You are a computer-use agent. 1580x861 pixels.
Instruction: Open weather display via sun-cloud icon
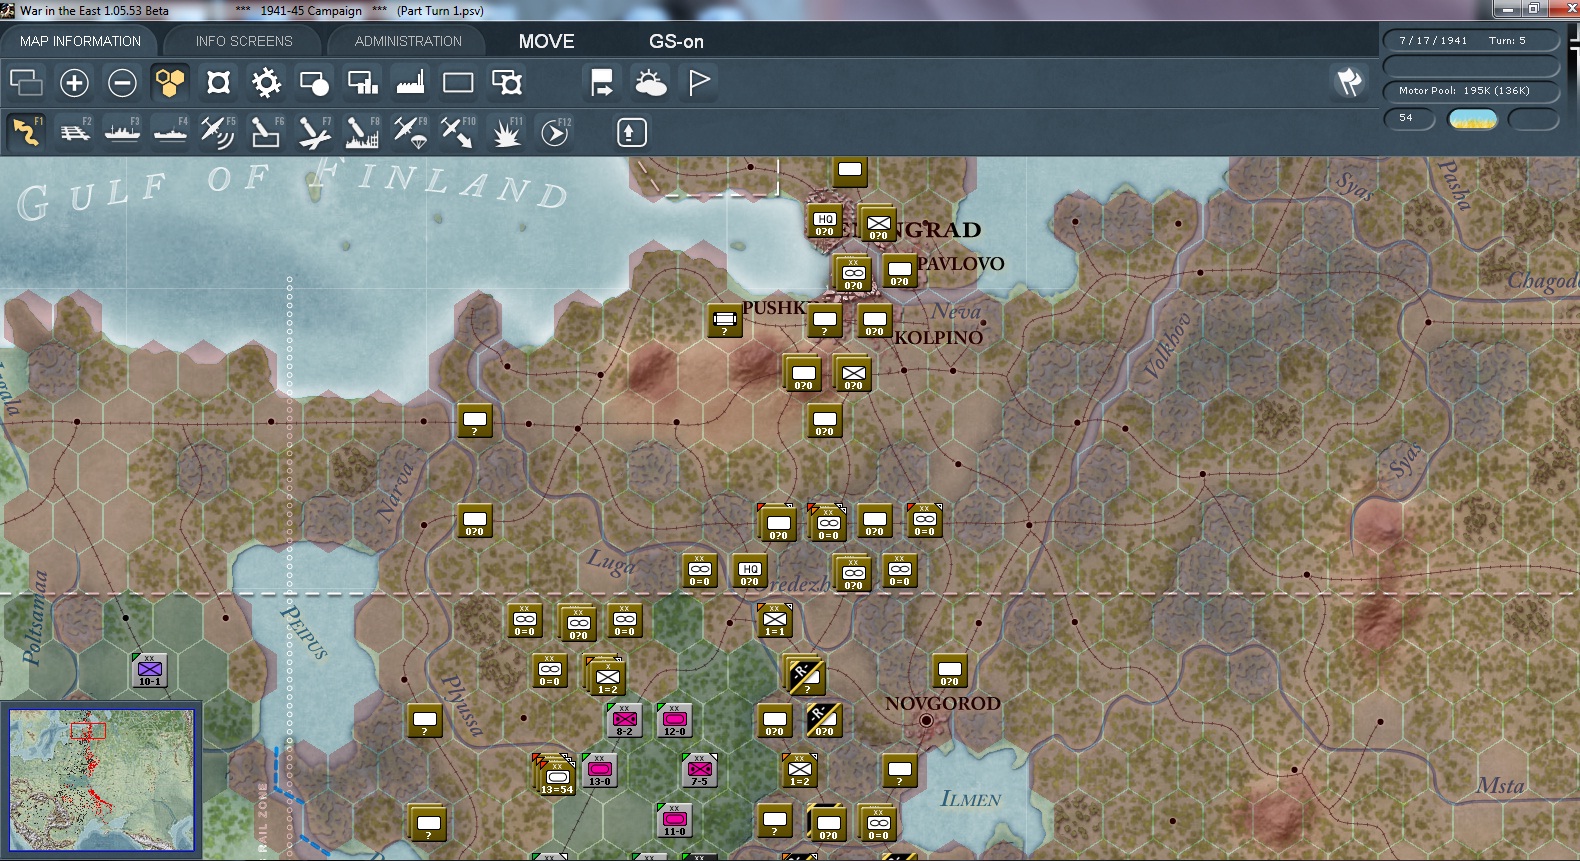[x=650, y=82]
